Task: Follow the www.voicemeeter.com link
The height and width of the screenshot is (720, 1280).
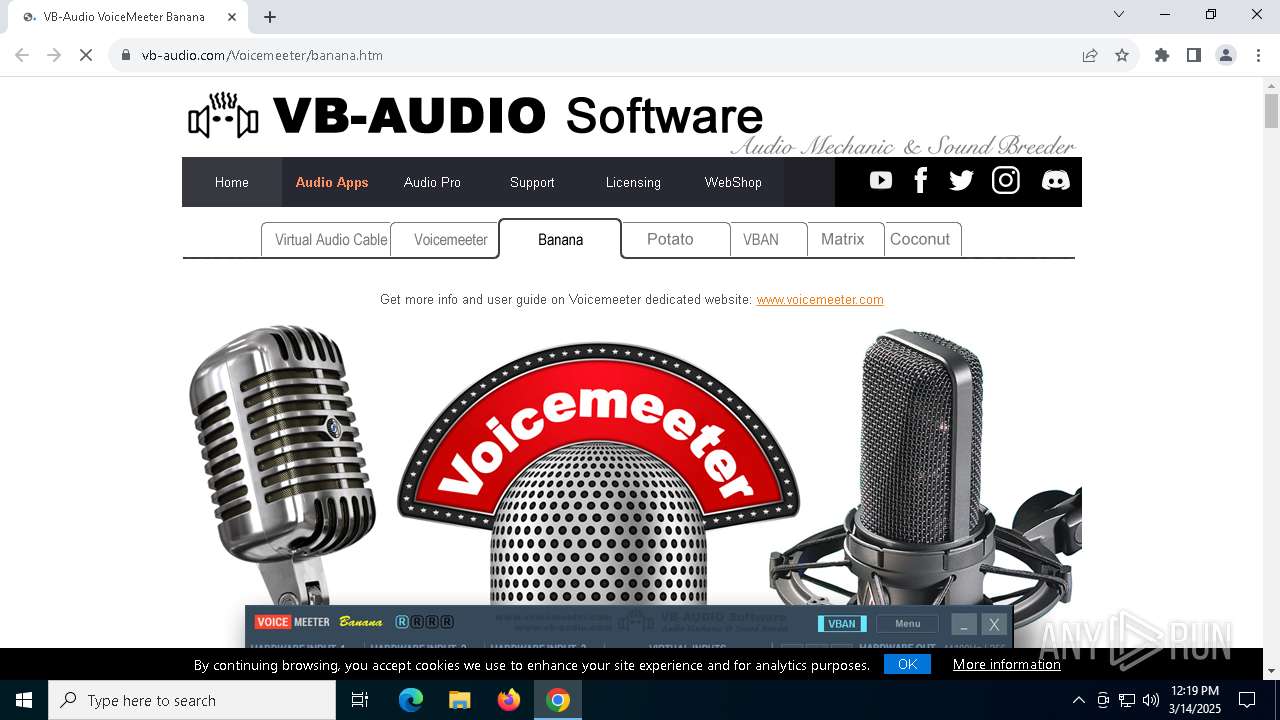Action: (820, 299)
